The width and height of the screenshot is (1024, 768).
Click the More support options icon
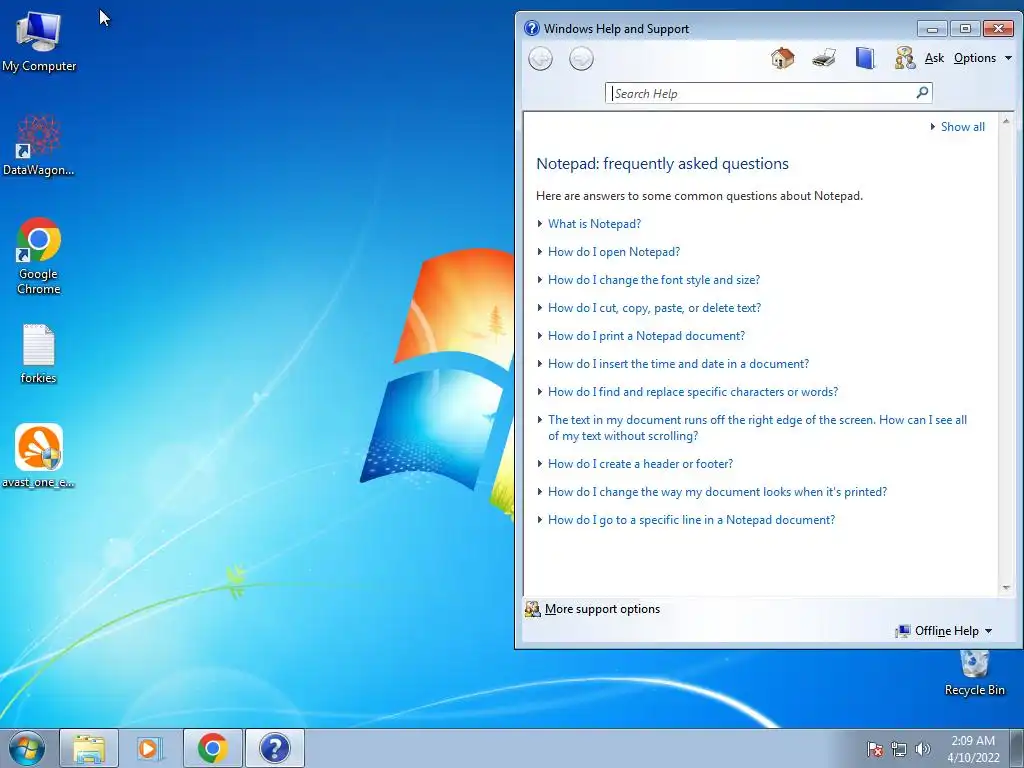click(x=532, y=609)
